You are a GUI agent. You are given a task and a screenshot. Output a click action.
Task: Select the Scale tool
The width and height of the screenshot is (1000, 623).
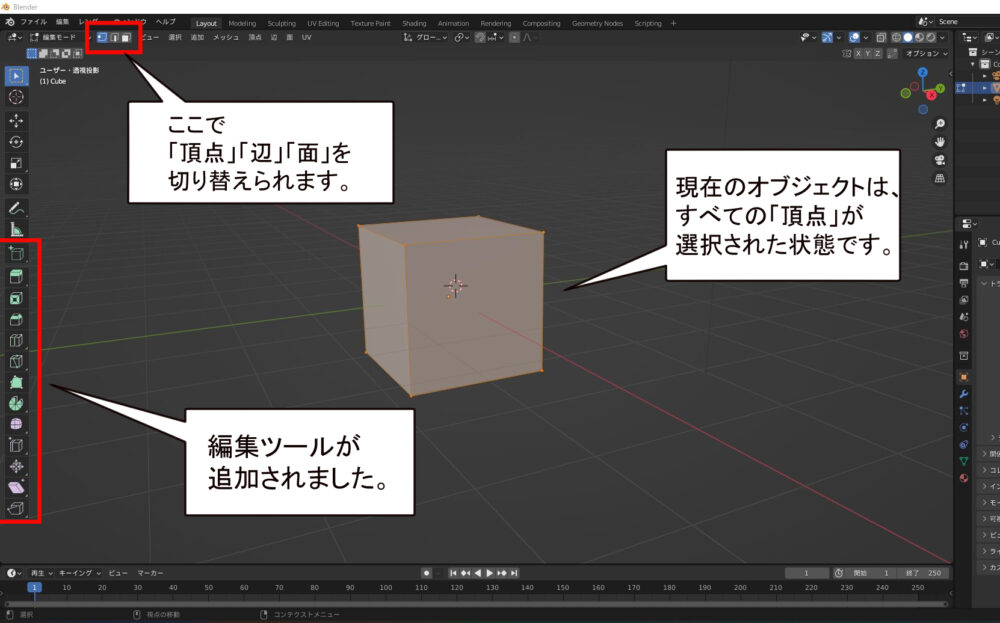[17, 163]
